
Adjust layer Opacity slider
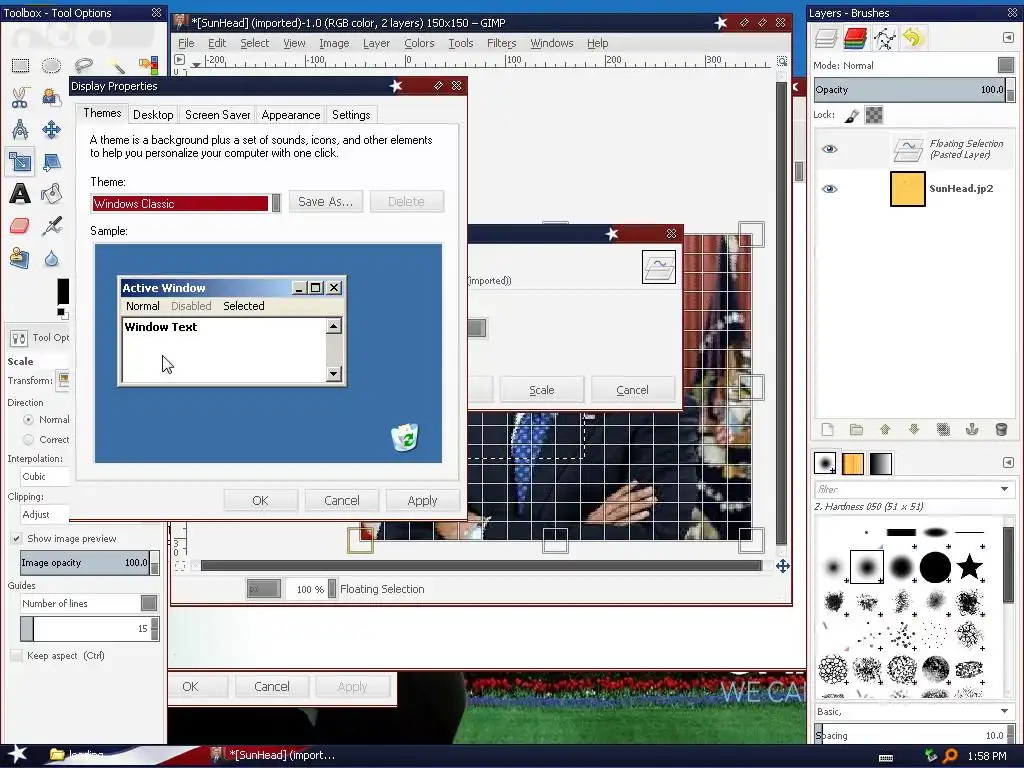click(x=914, y=90)
